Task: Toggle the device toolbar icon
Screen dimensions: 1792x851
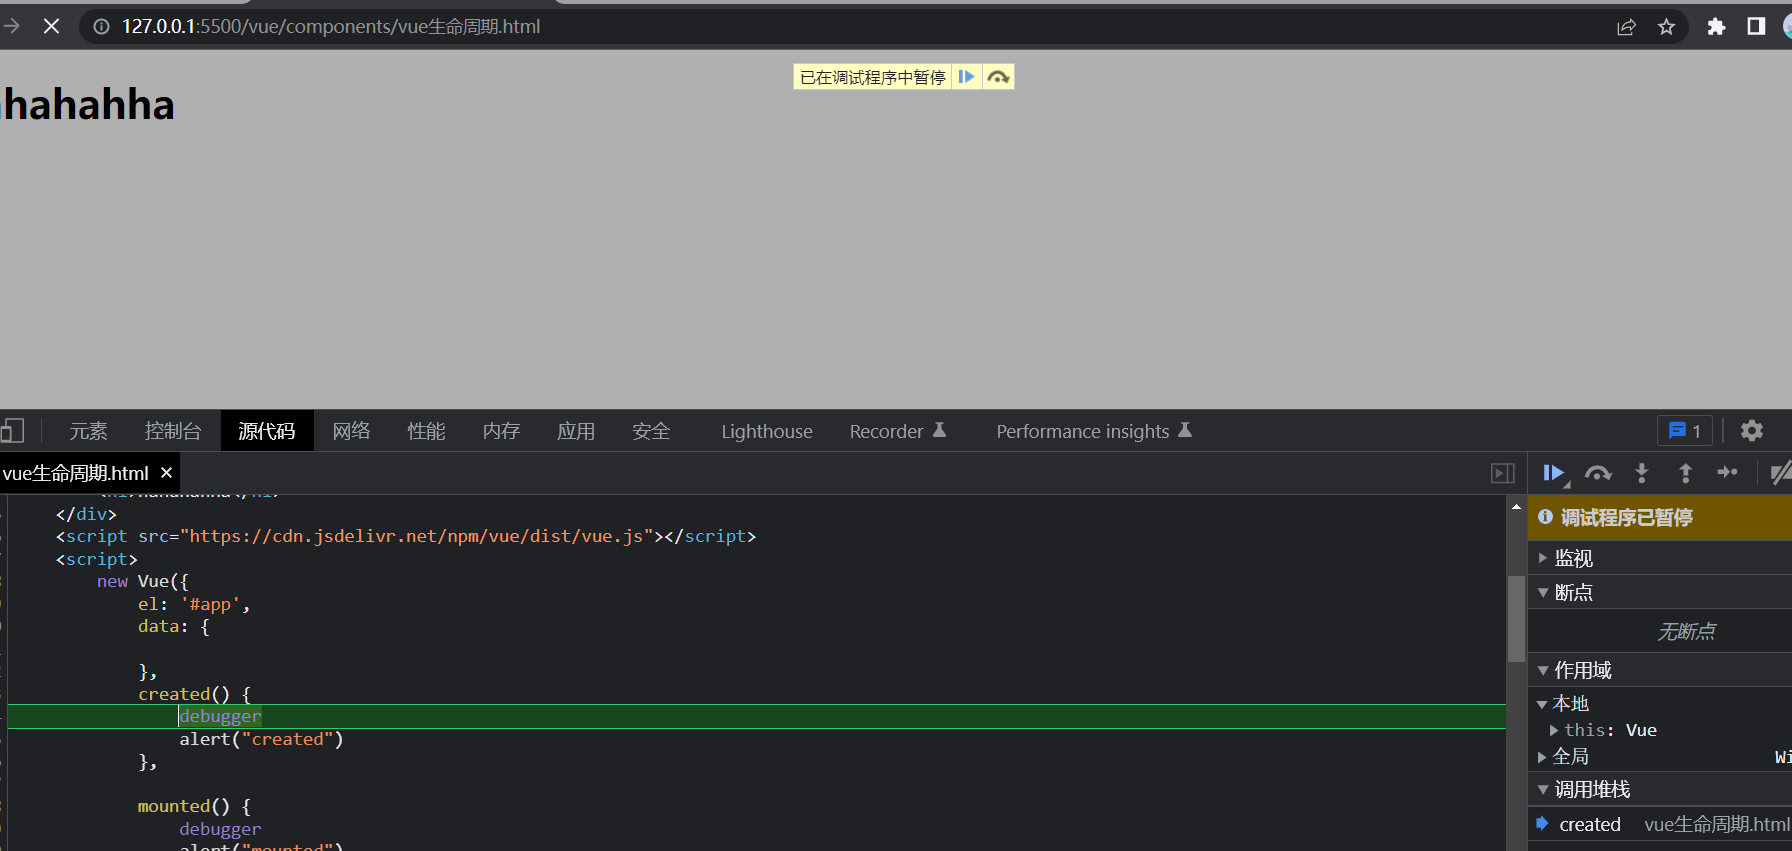Action: [12, 431]
